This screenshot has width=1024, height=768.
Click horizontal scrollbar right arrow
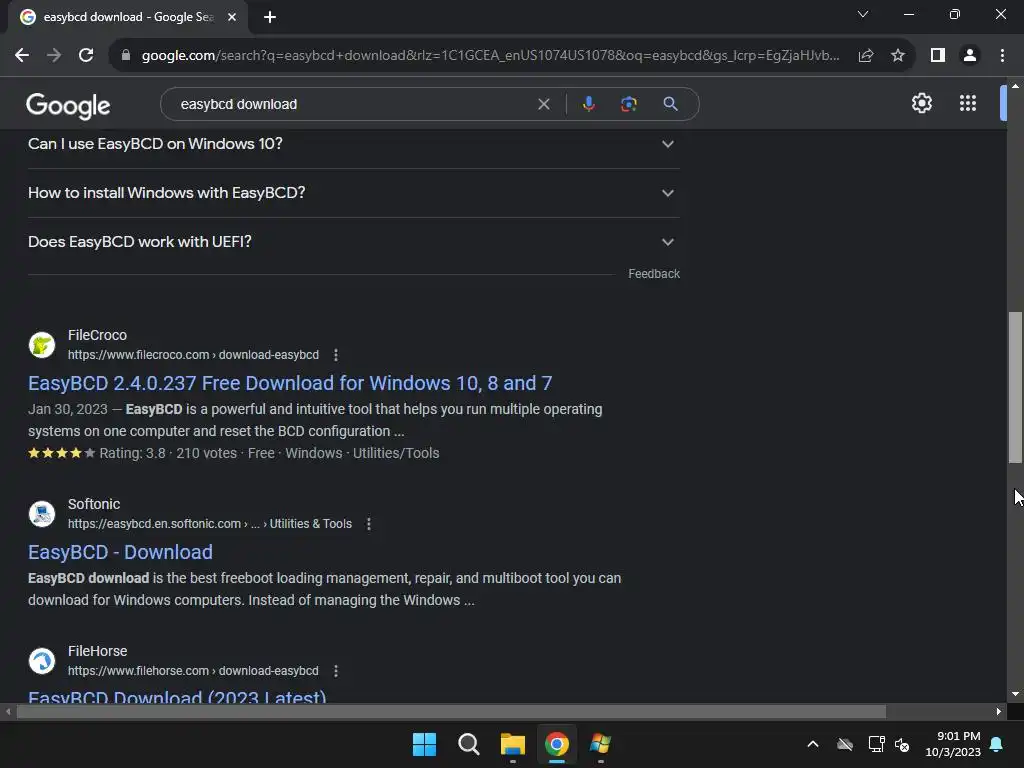tap(999, 711)
